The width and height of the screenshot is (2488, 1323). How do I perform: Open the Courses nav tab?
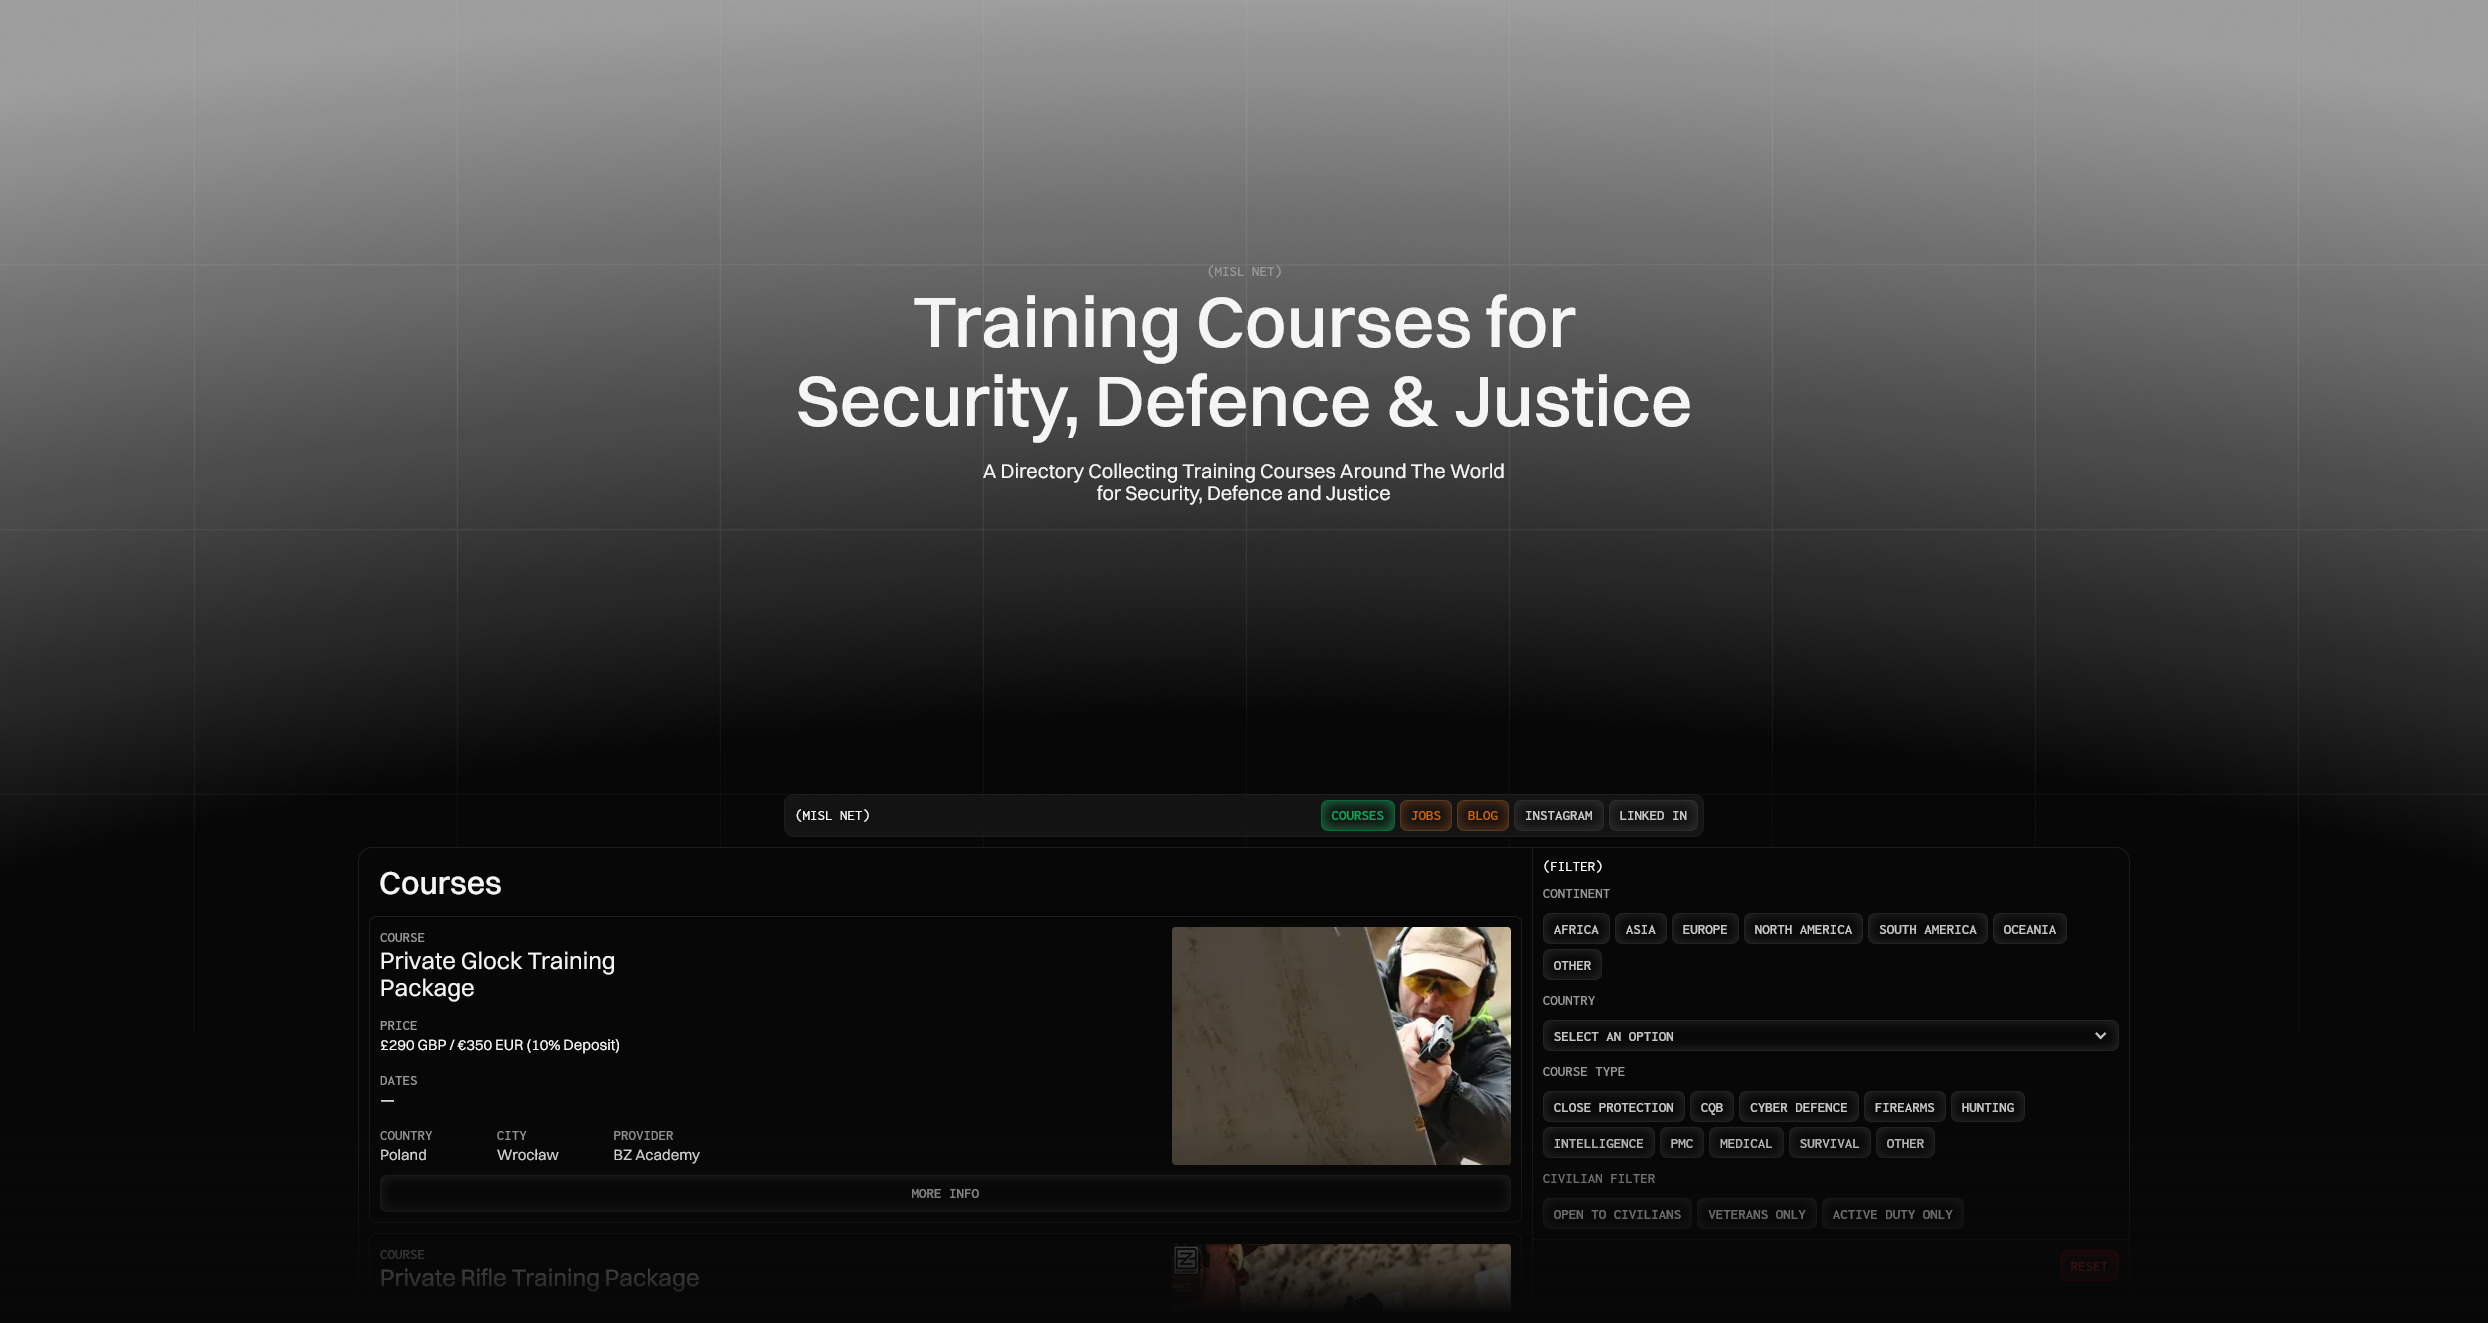click(x=1357, y=816)
